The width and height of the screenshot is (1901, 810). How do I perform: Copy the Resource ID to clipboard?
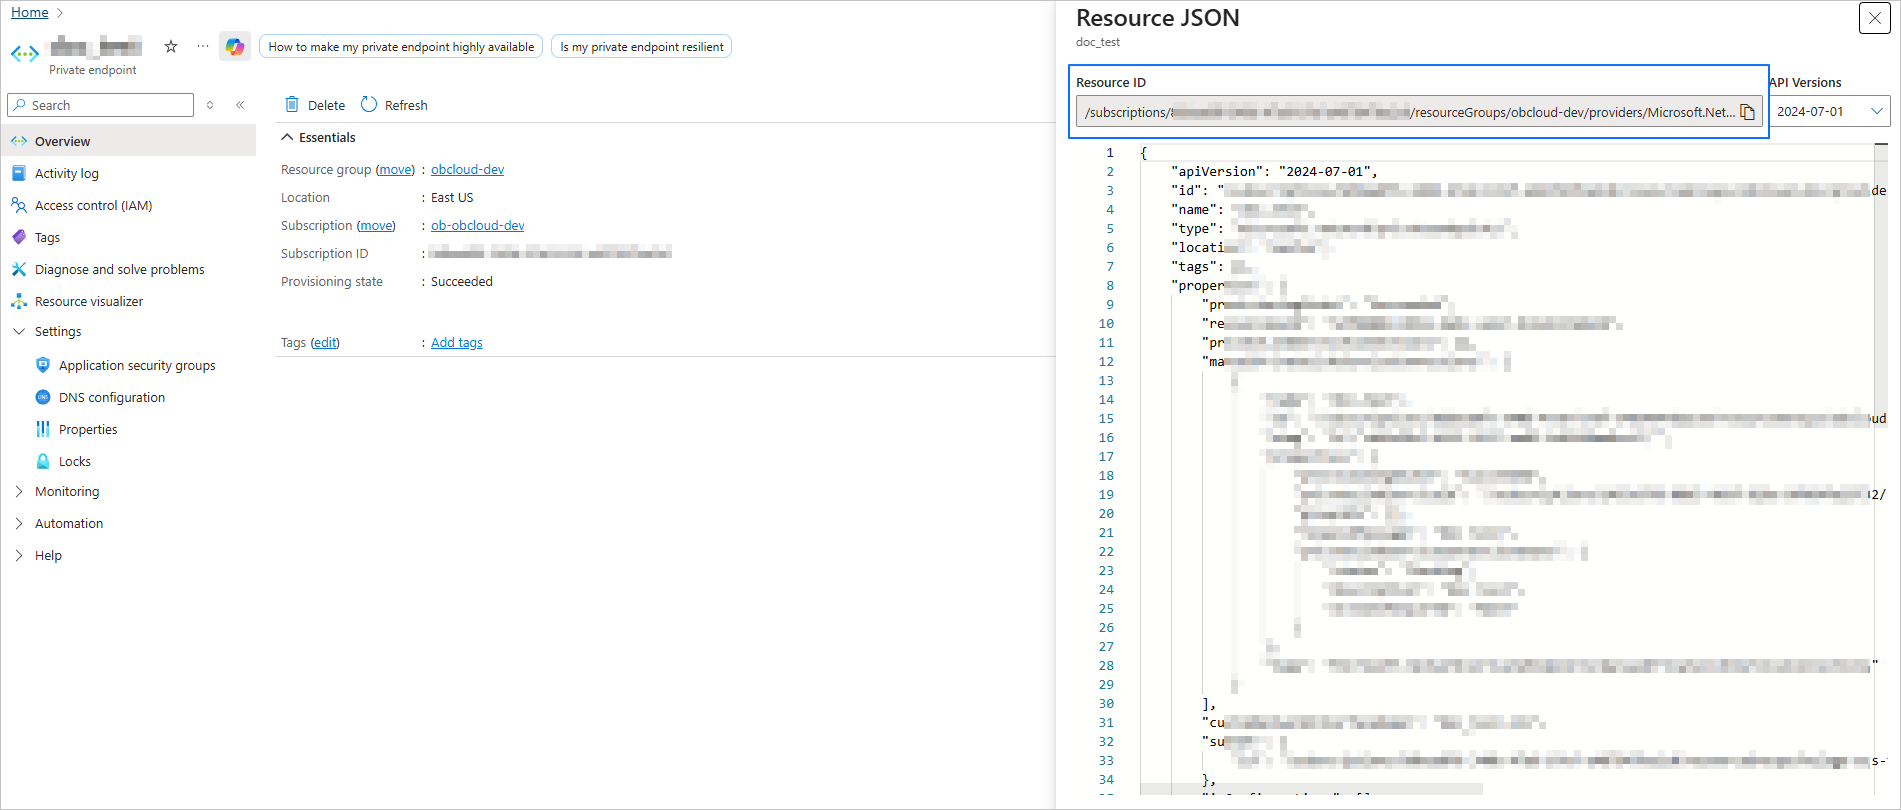point(1747,112)
